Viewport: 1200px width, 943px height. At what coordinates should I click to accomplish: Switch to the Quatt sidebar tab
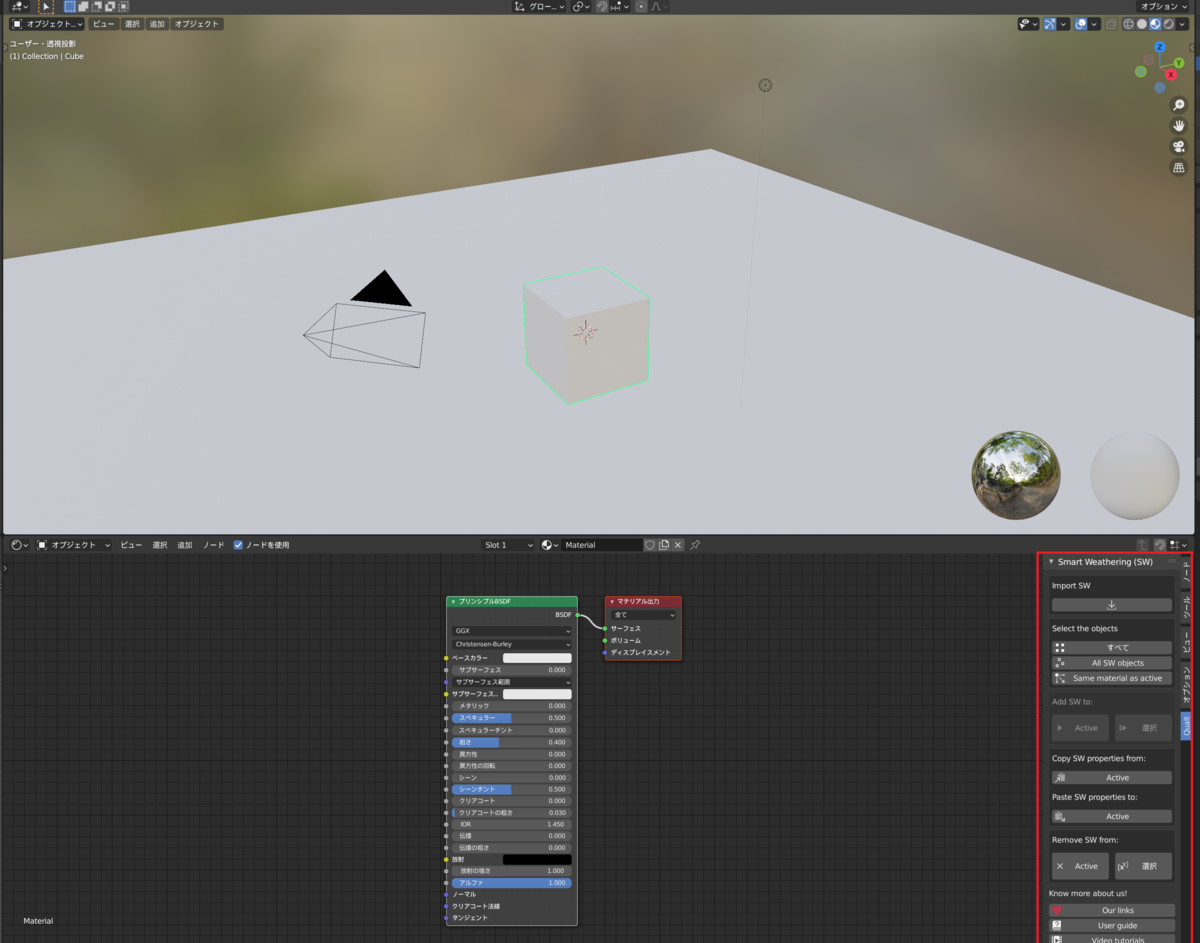point(1186,726)
